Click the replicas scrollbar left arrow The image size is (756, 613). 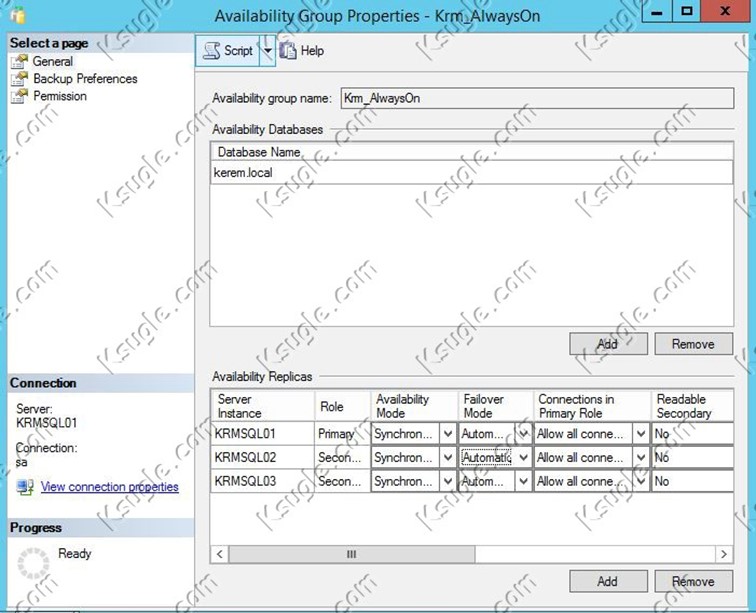[220, 554]
